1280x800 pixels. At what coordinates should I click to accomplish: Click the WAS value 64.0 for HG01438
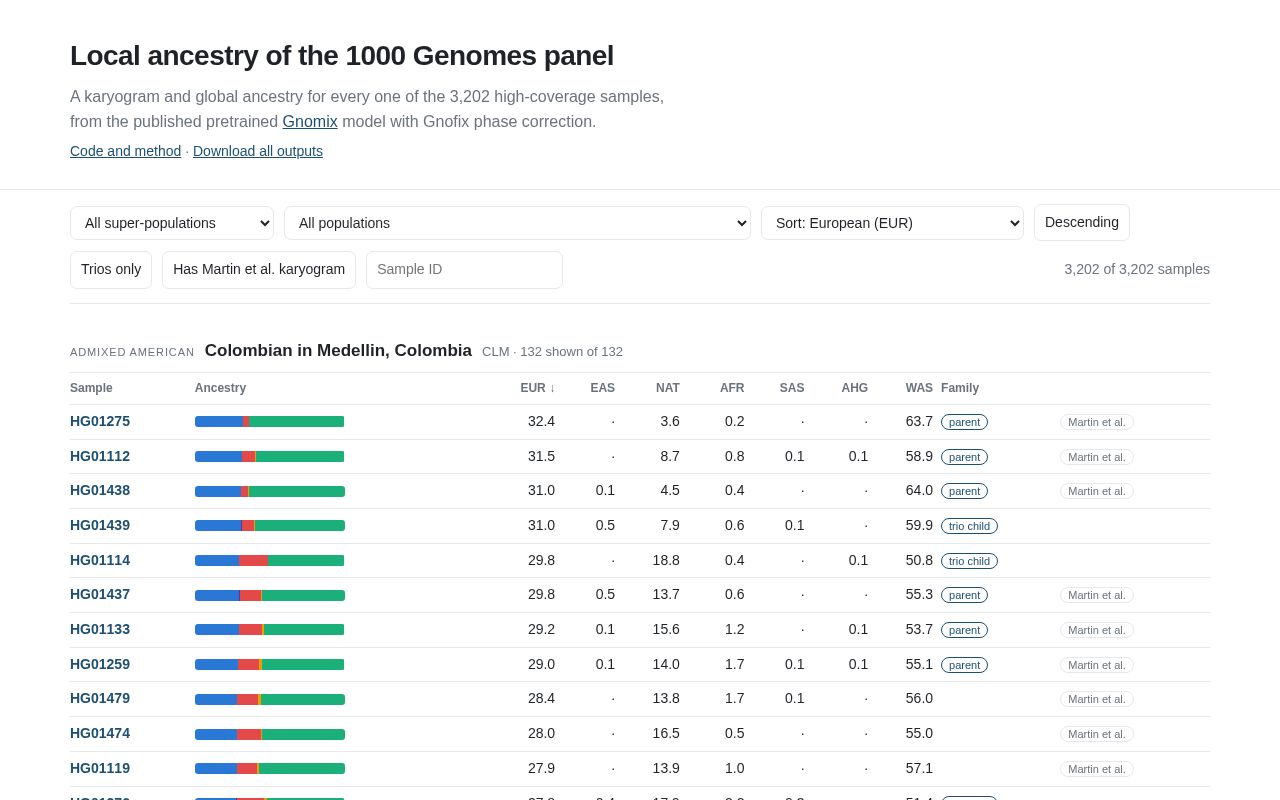coord(919,490)
